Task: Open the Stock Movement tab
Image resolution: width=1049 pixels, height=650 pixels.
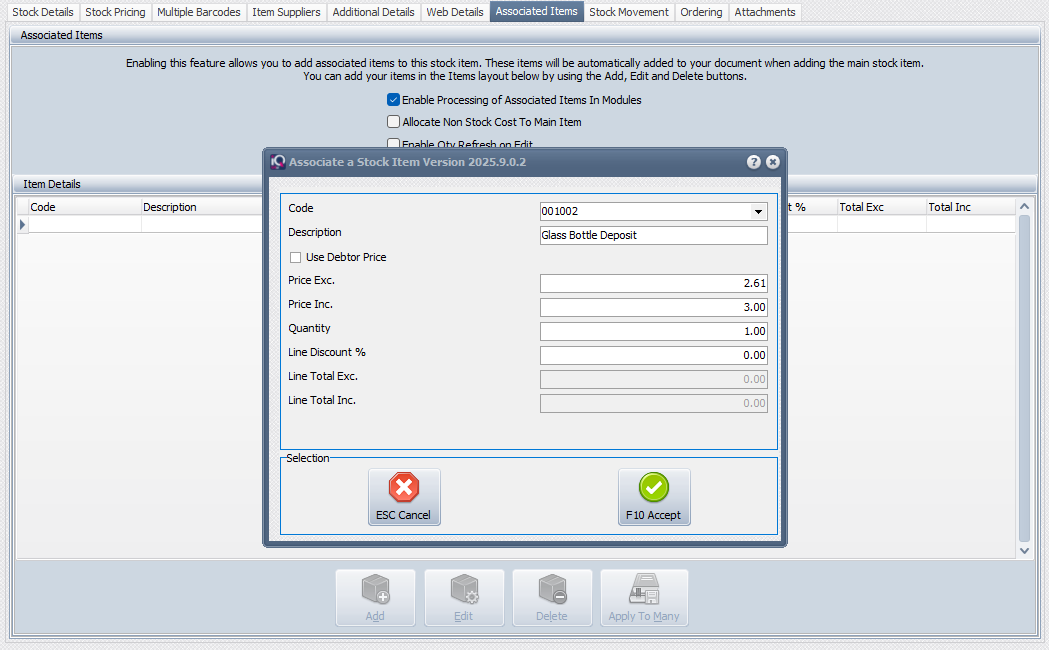Action: coord(629,12)
